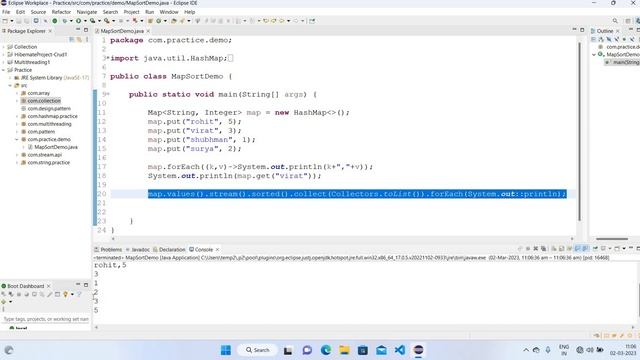This screenshot has height=360, width=640.
Task: Open the Mail app from the taskbar
Action: point(381,350)
